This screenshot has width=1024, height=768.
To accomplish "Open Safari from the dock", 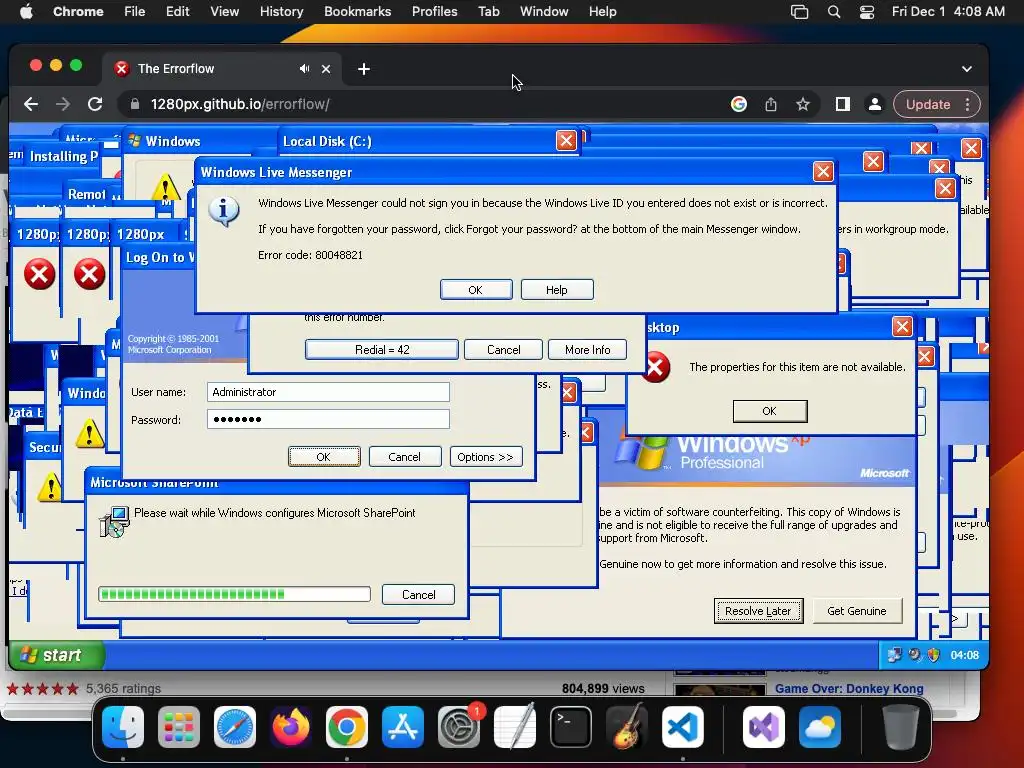I will tap(234, 727).
